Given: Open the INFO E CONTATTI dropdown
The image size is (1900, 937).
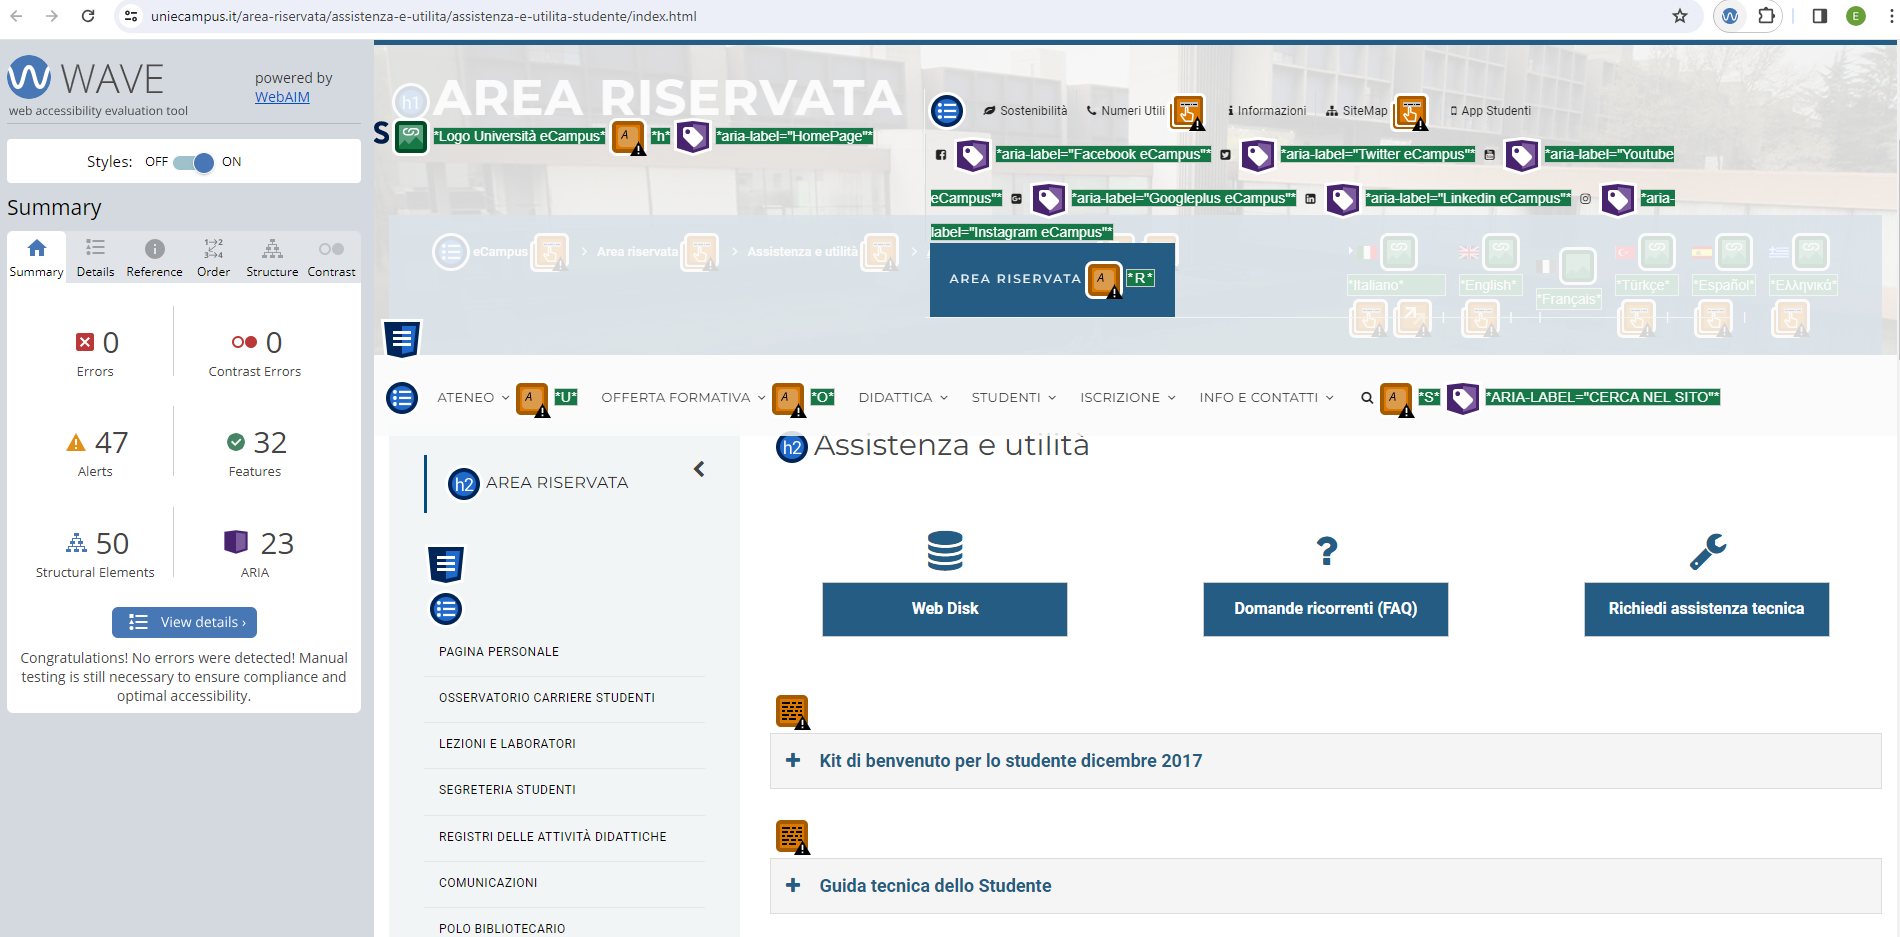Looking at the screenshot, I should (x=1267, y=398).
